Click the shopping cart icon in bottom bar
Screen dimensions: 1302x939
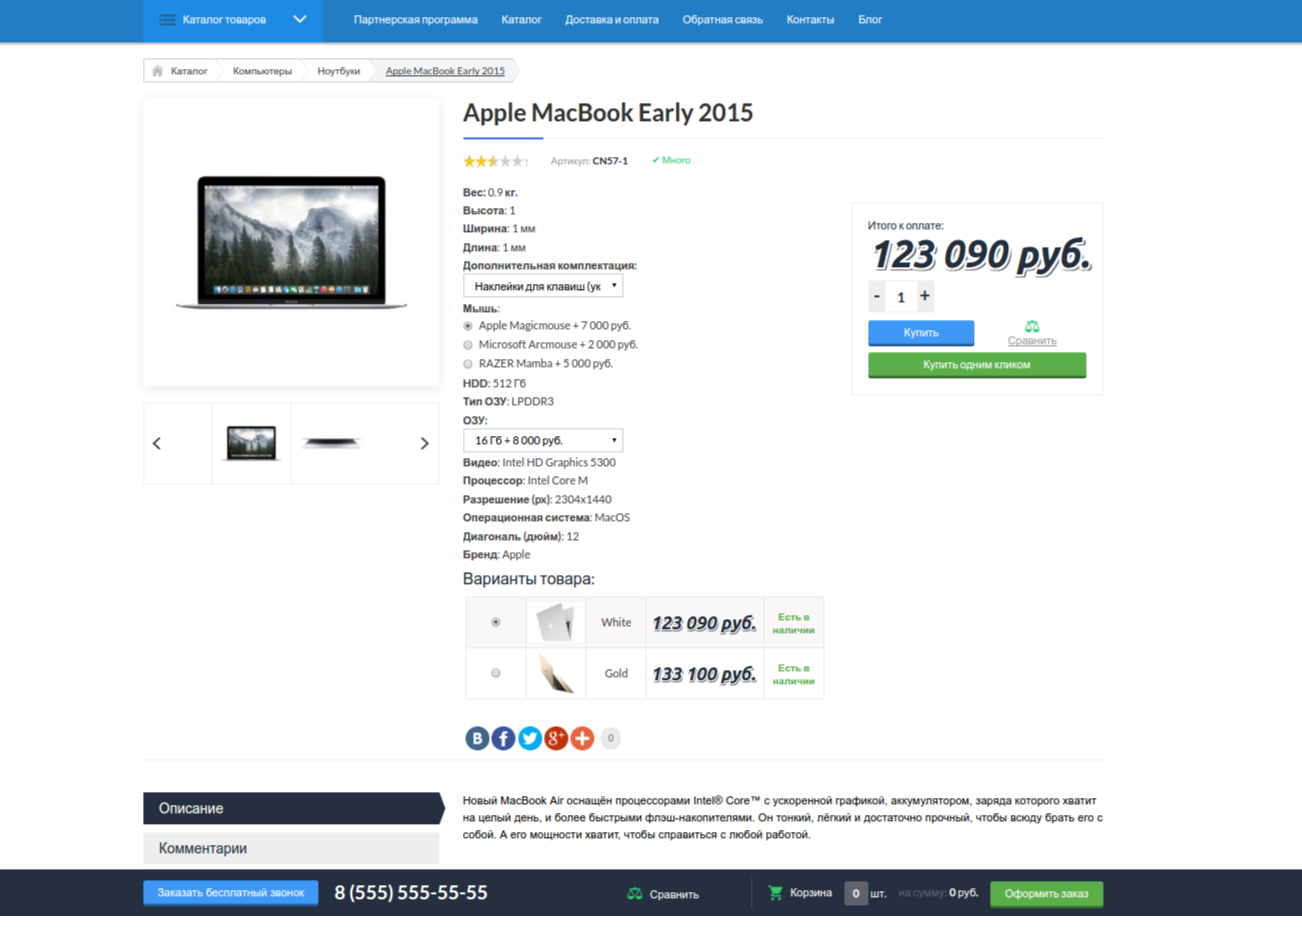pos(775,893)
